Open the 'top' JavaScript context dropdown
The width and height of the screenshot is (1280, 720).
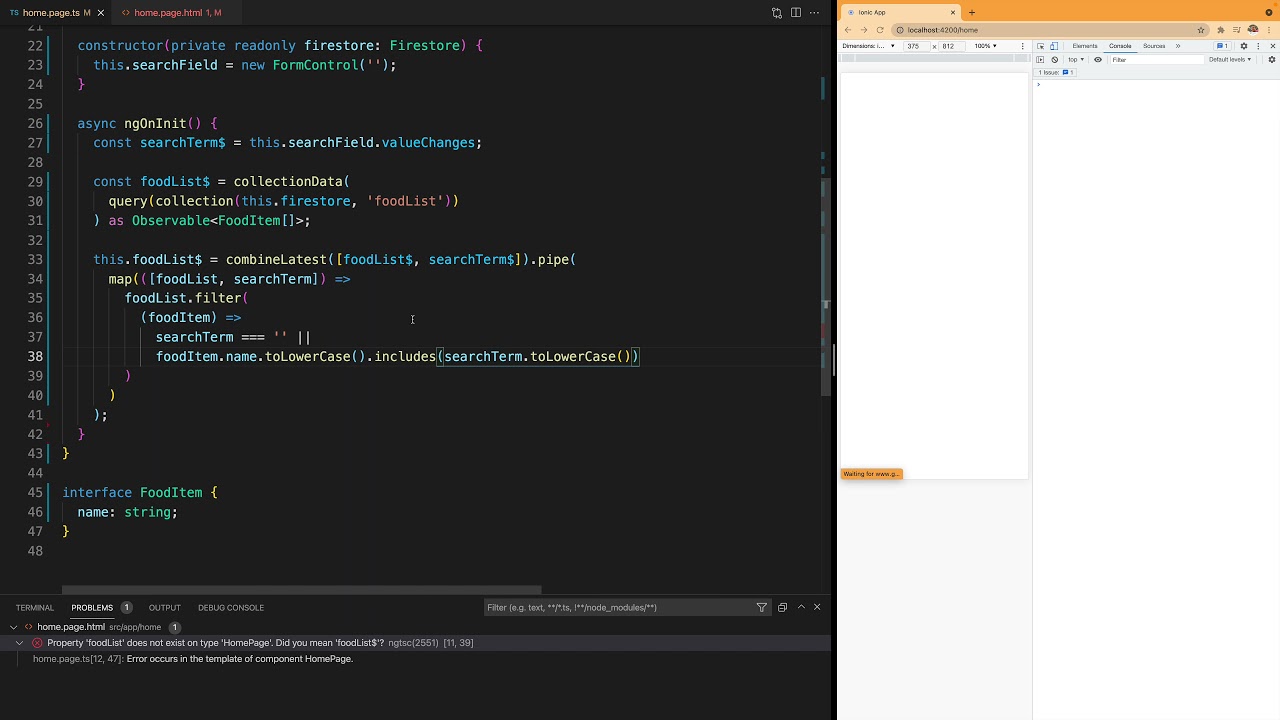1076,60
